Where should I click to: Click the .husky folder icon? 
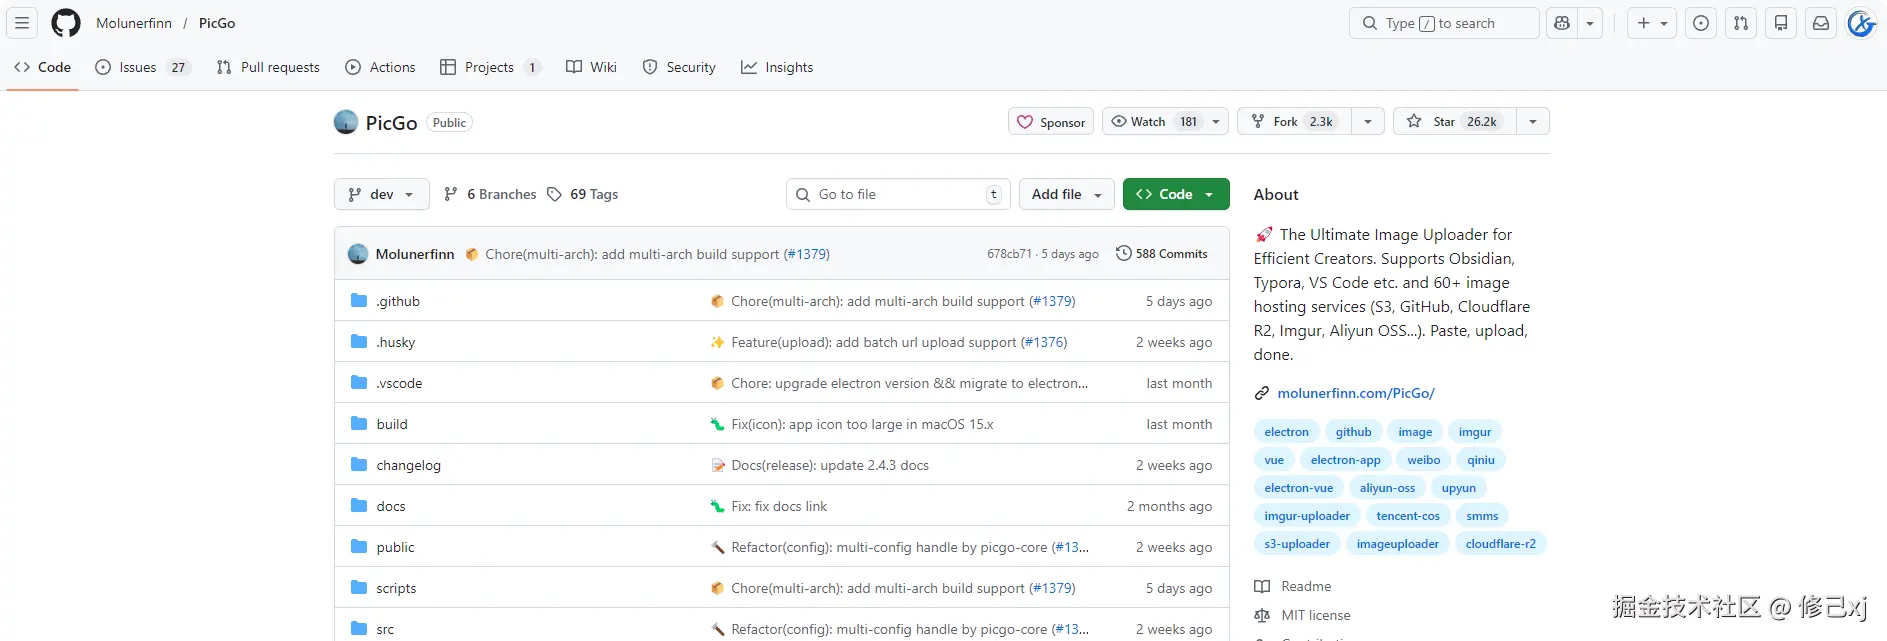click(359, 342)
